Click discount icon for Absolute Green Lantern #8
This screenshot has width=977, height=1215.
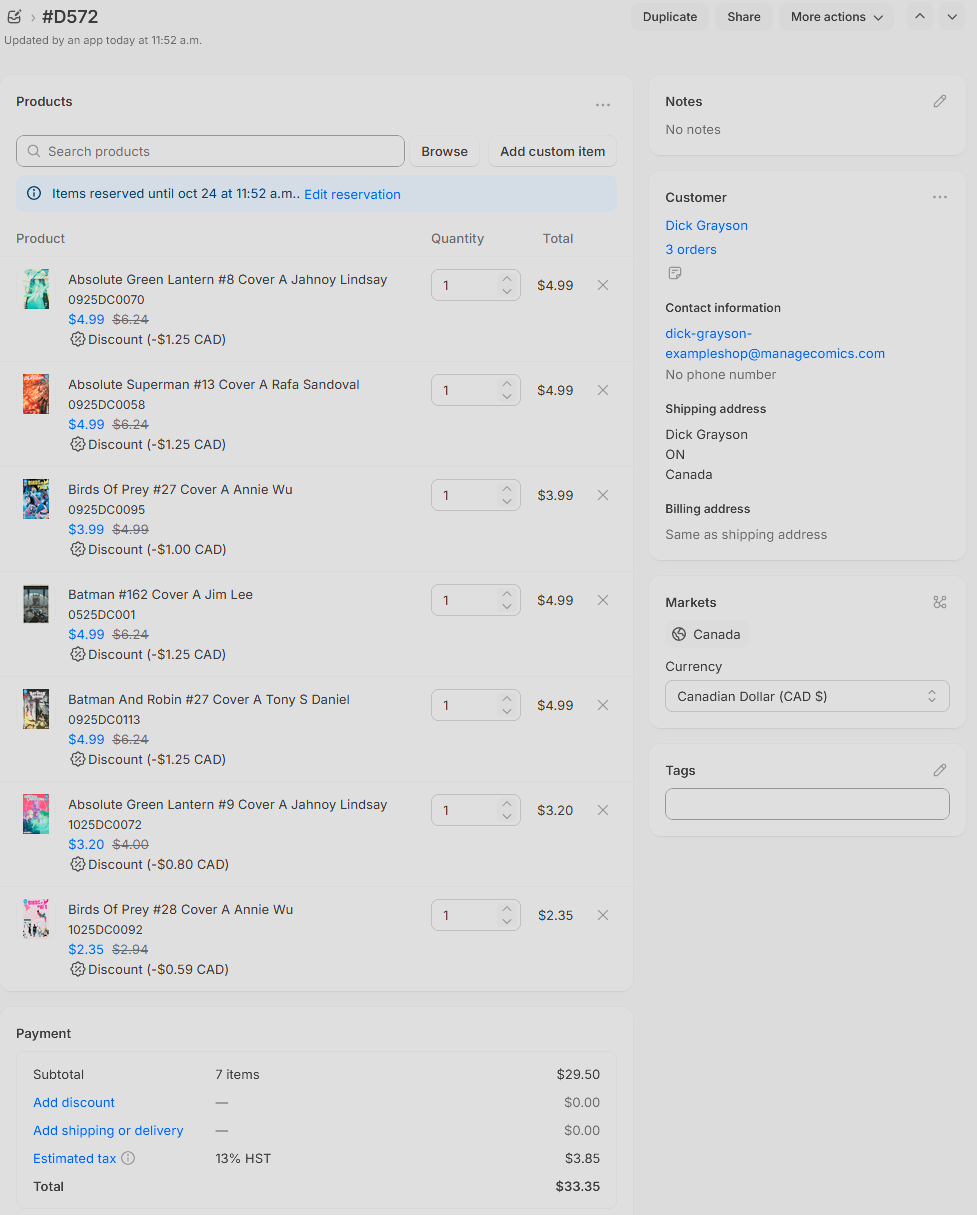coord(78,339)
